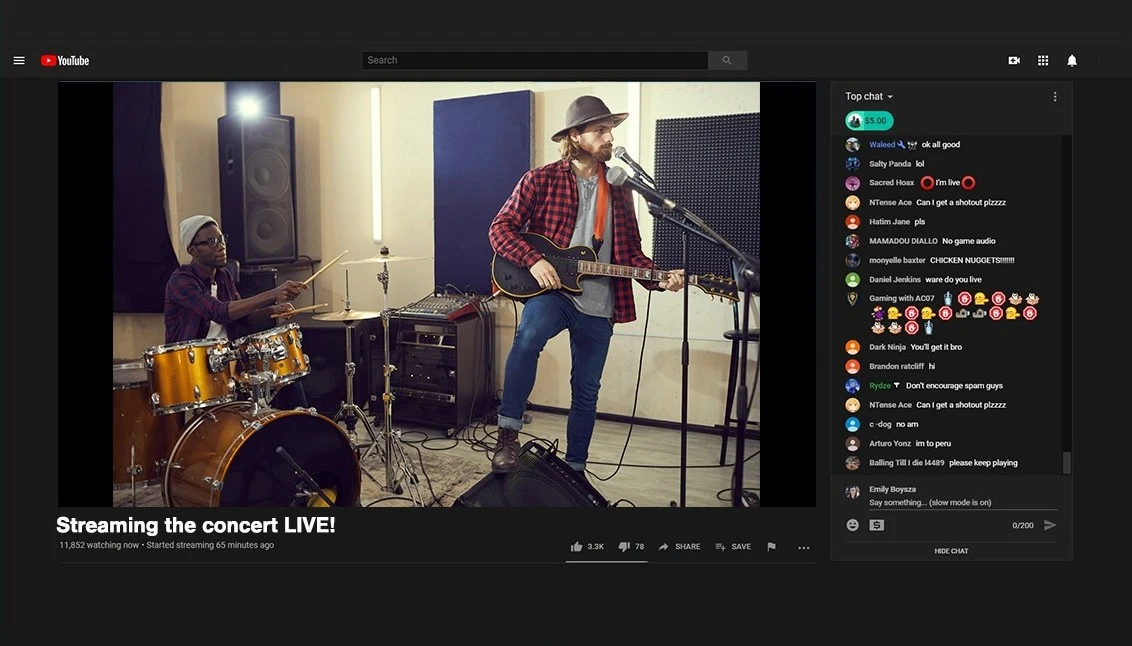This screenshot has width=1132, height=646.
Task: Like the video with thumbs up
Action: (577, 547)
